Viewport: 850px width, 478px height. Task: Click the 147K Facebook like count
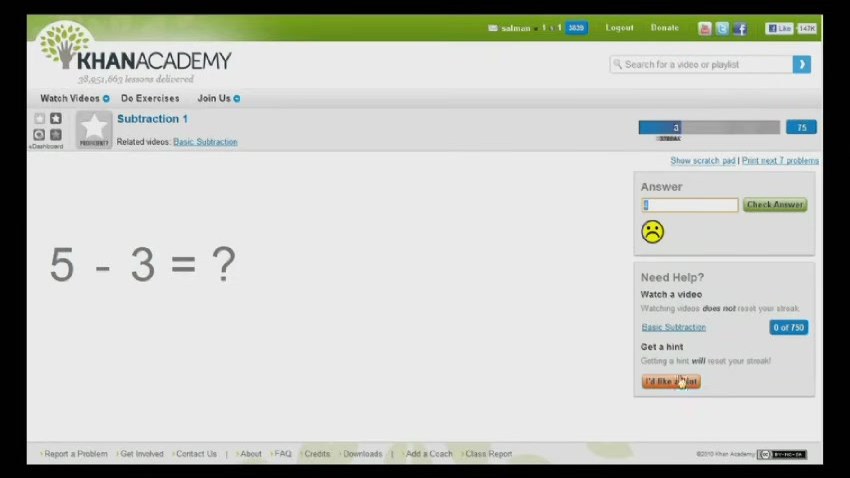tap(807, 28)
